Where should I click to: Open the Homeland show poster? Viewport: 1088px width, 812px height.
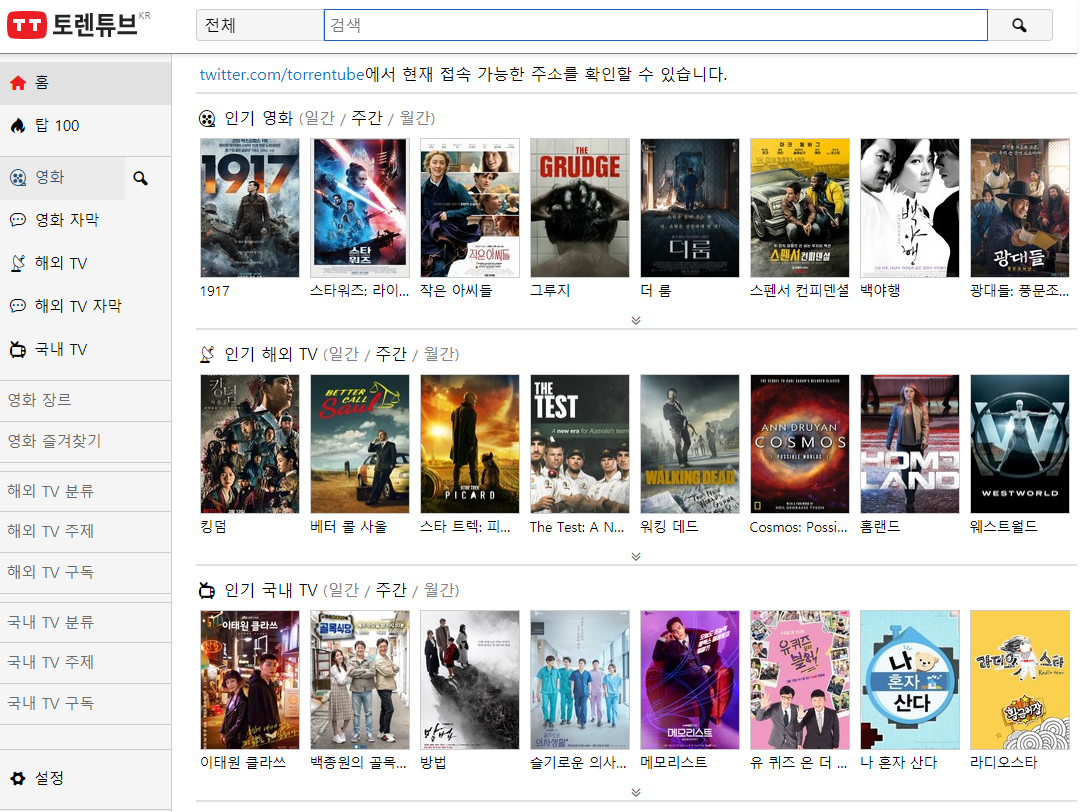910,443
